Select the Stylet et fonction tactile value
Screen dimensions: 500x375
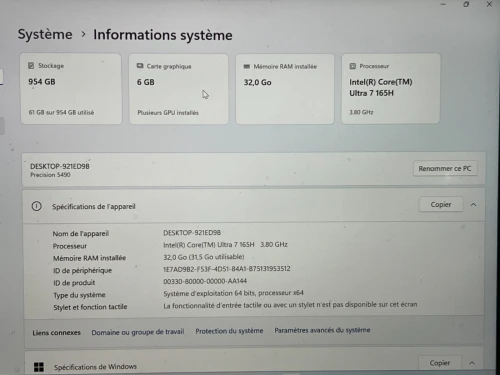[290, 305]
